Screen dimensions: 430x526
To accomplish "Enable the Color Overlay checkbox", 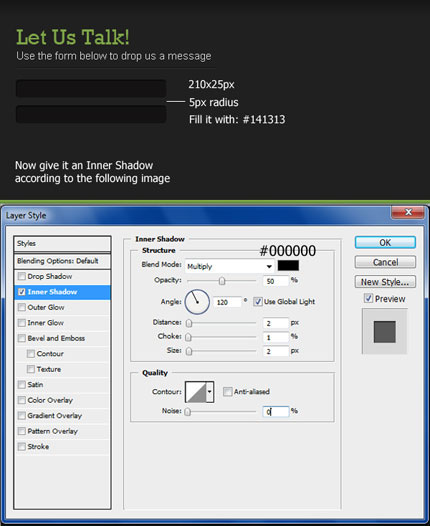I will (22, 400).
